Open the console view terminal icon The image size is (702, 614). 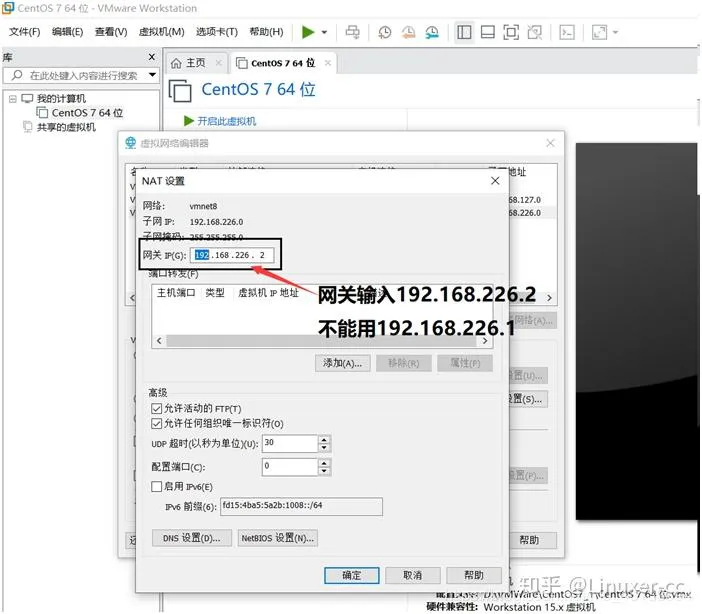[x=567, y=32]
